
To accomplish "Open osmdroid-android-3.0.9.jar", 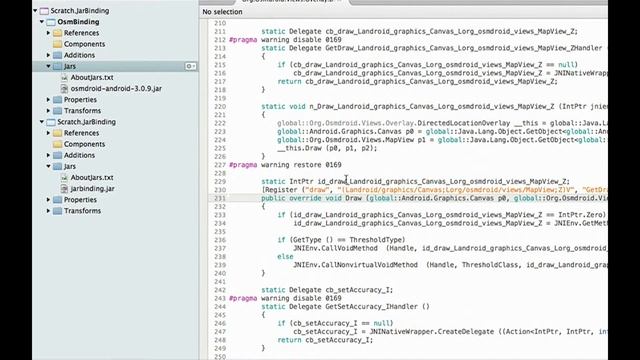I will pos(116,88).
